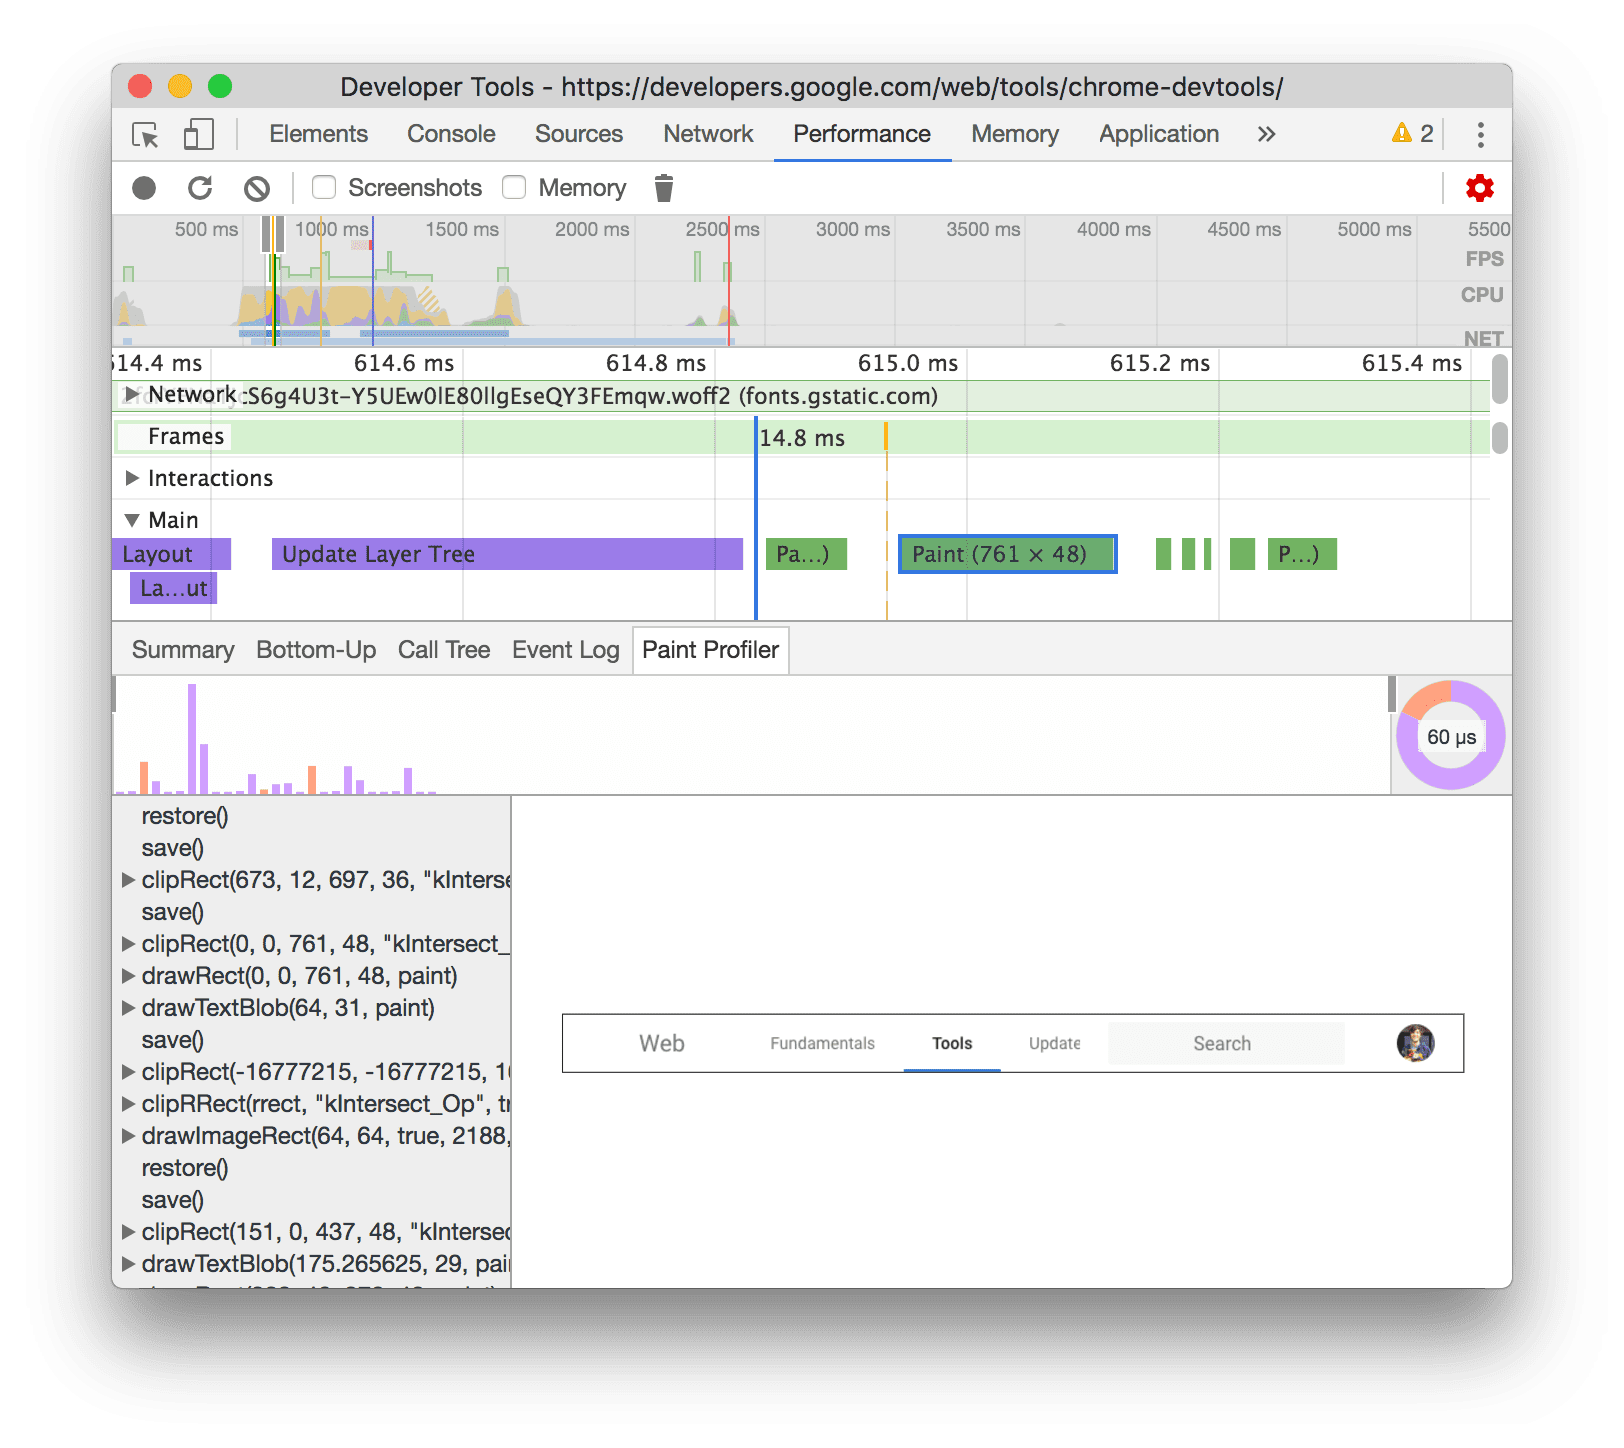Collect garbage using the trash icon
Image resolution: width=1624 pixels, height=1448 pixels.
point(664,188)
